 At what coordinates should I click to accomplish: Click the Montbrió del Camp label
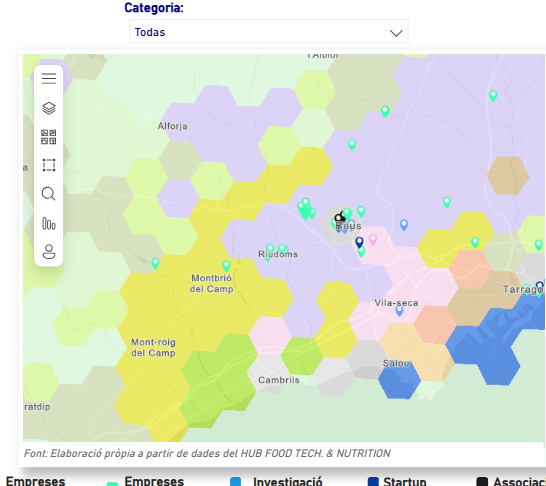tap(211, 283)
